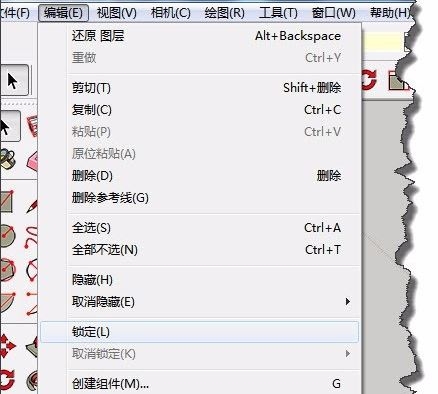Choose the Freehand curve tool

31,236
